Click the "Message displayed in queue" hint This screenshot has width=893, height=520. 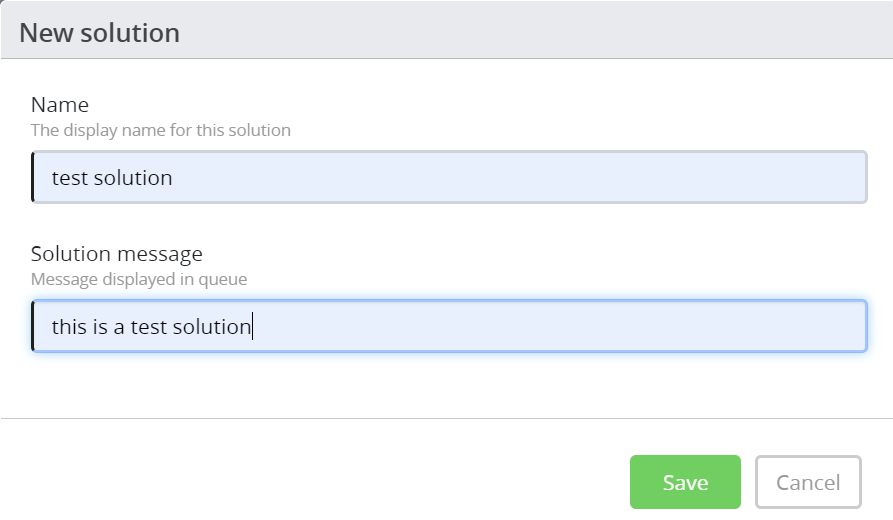[139, 279]
